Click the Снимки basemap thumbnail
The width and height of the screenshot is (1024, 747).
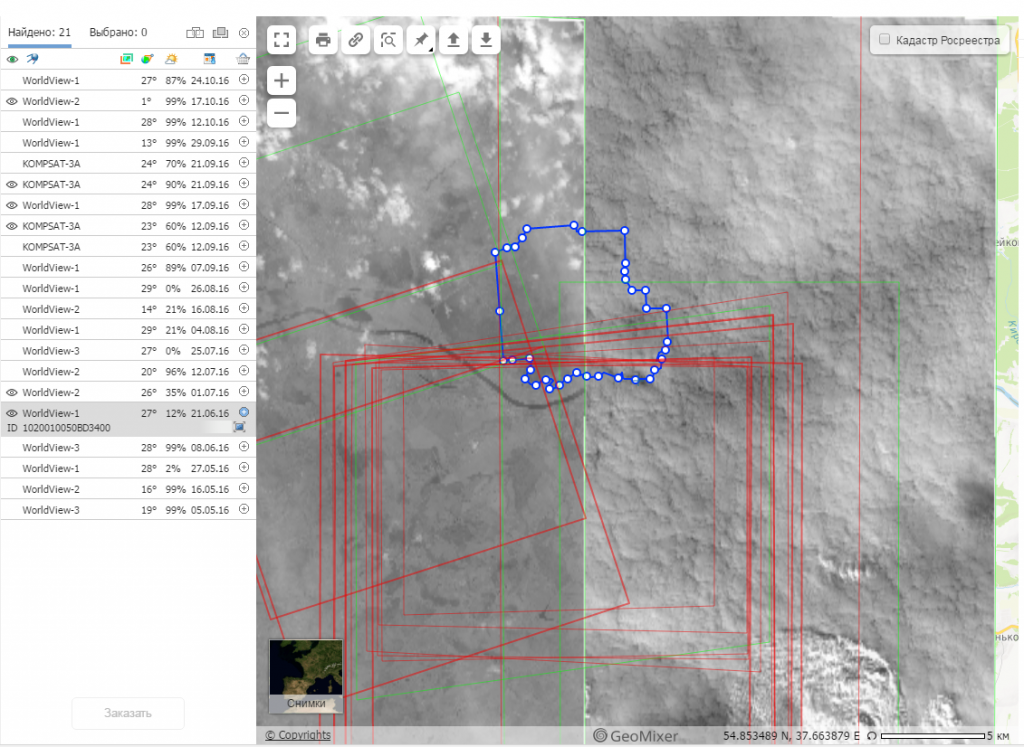(x=306, y=676)
